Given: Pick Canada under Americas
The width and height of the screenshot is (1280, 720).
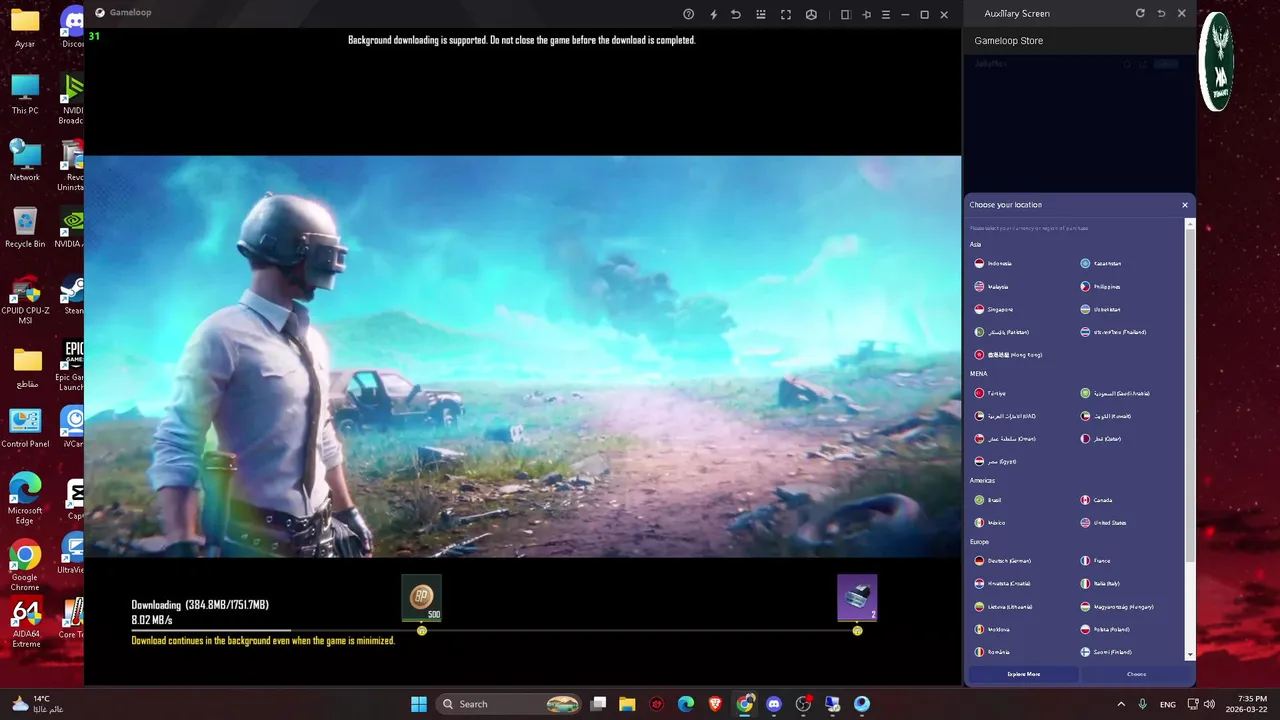Looking at the screenshot, I should coord(1096,500).
